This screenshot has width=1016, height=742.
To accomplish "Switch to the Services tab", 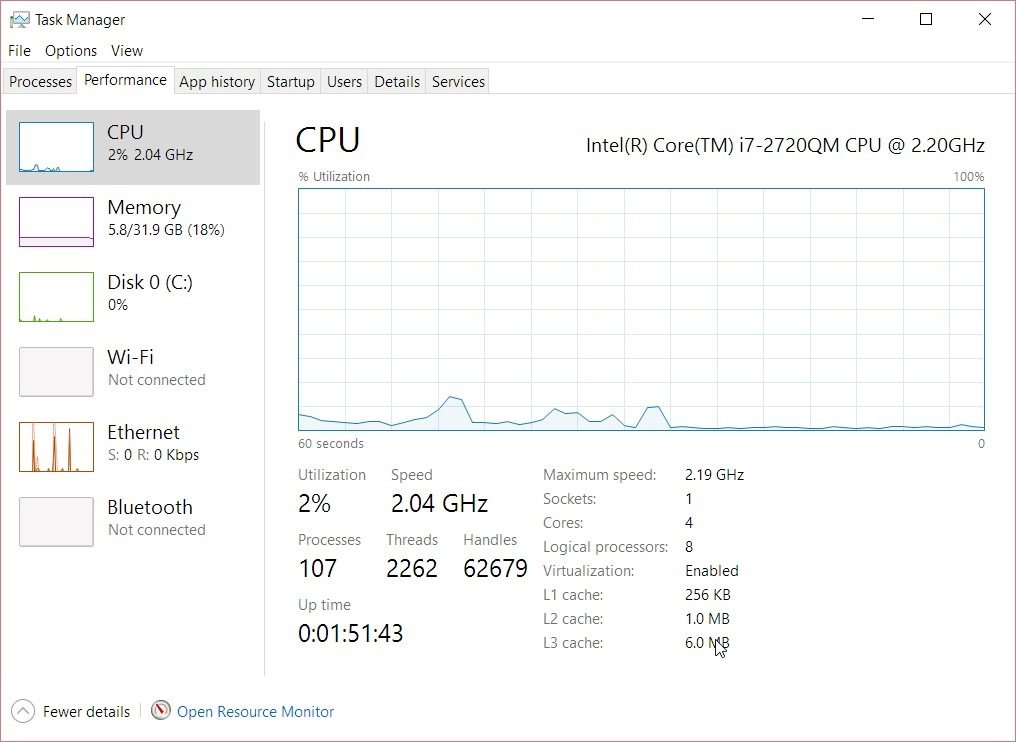I will (x=458, y=82).
